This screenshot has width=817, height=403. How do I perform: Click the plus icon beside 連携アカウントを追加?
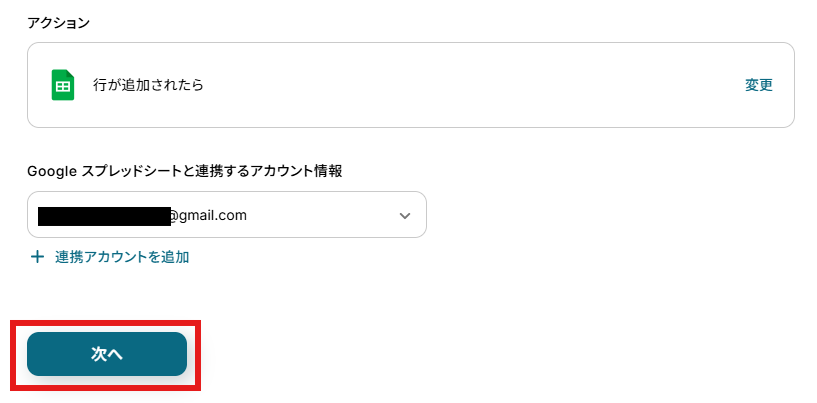pyautogui.click(x=38, y=257)
